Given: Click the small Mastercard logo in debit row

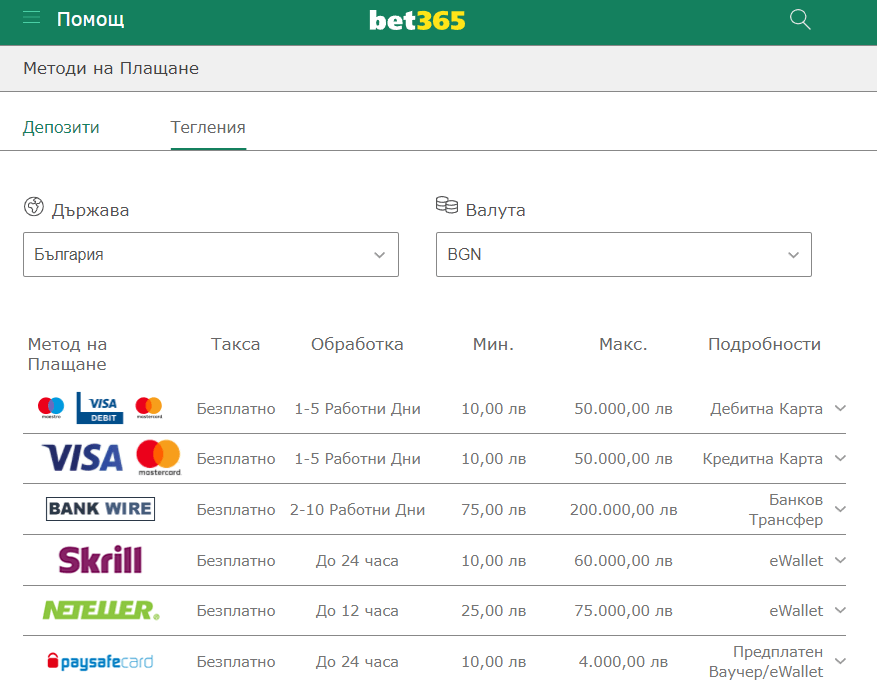Looking at the screenshot, I should click(x=149, y=408).
